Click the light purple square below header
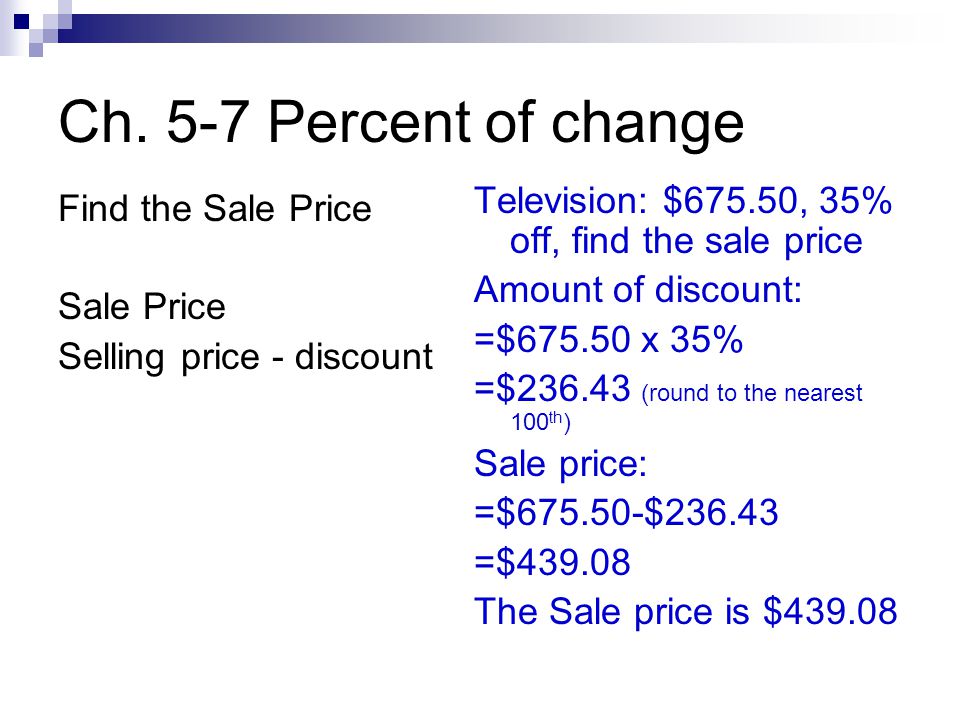 [36, 50]
